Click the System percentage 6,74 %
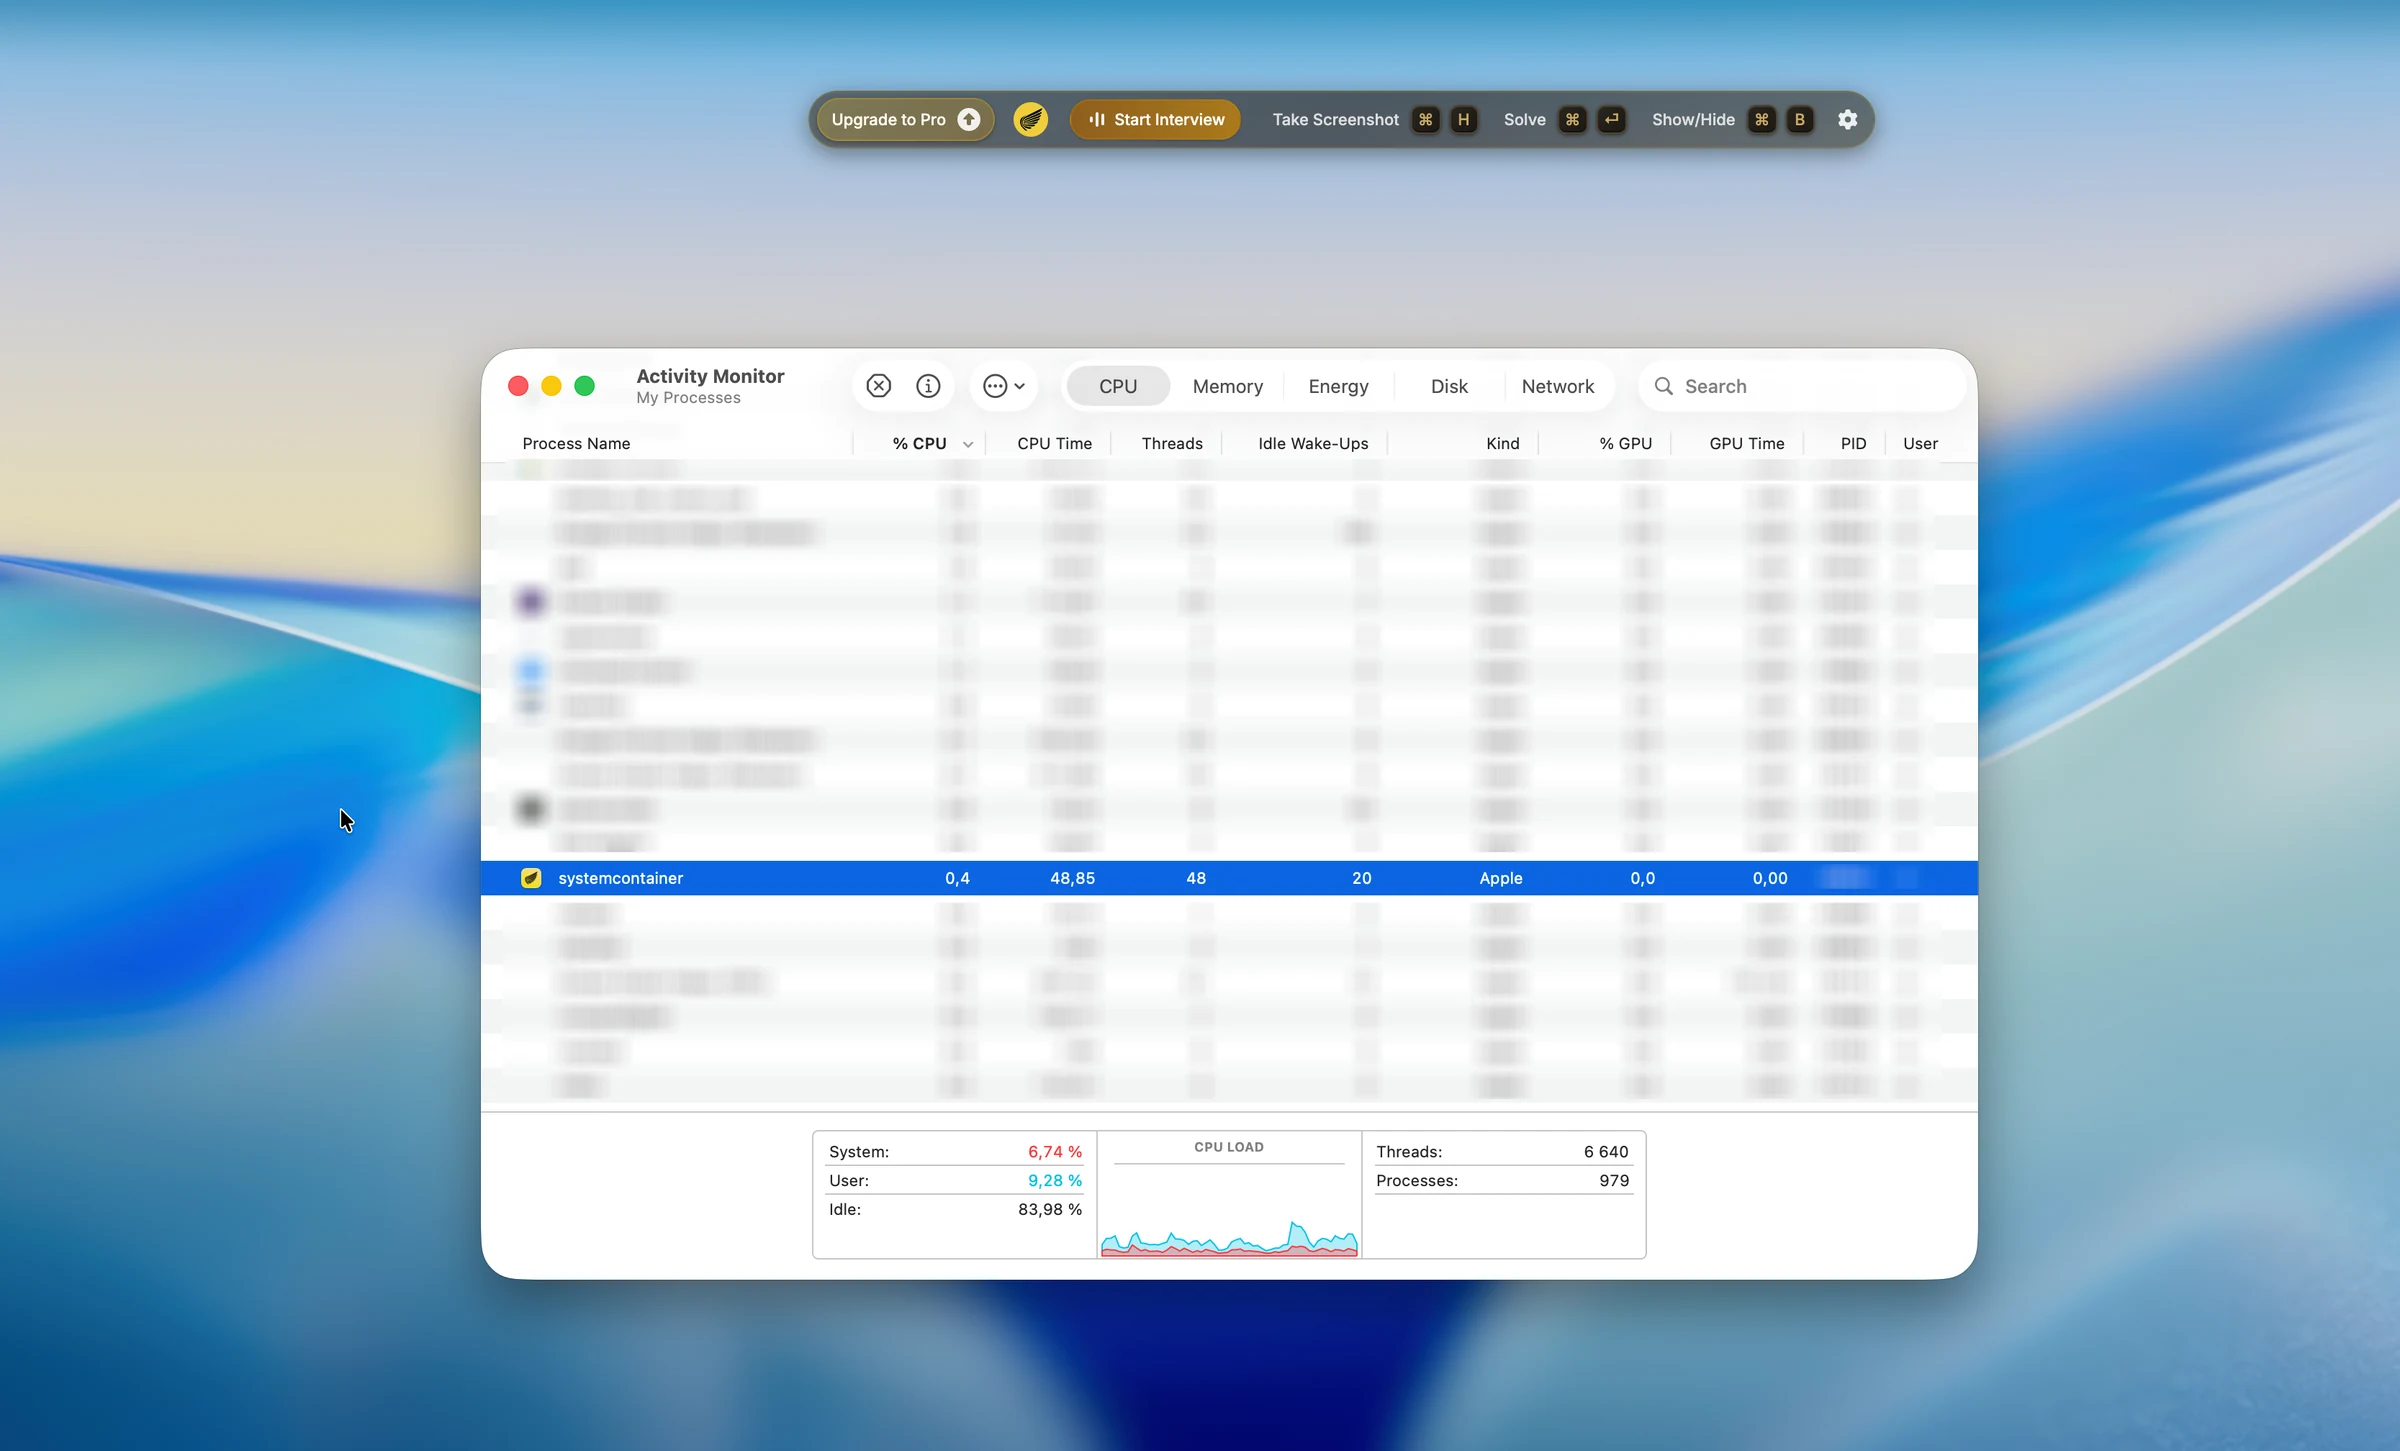Screen dimensions: 2400x1451 pos(1055,1152)
